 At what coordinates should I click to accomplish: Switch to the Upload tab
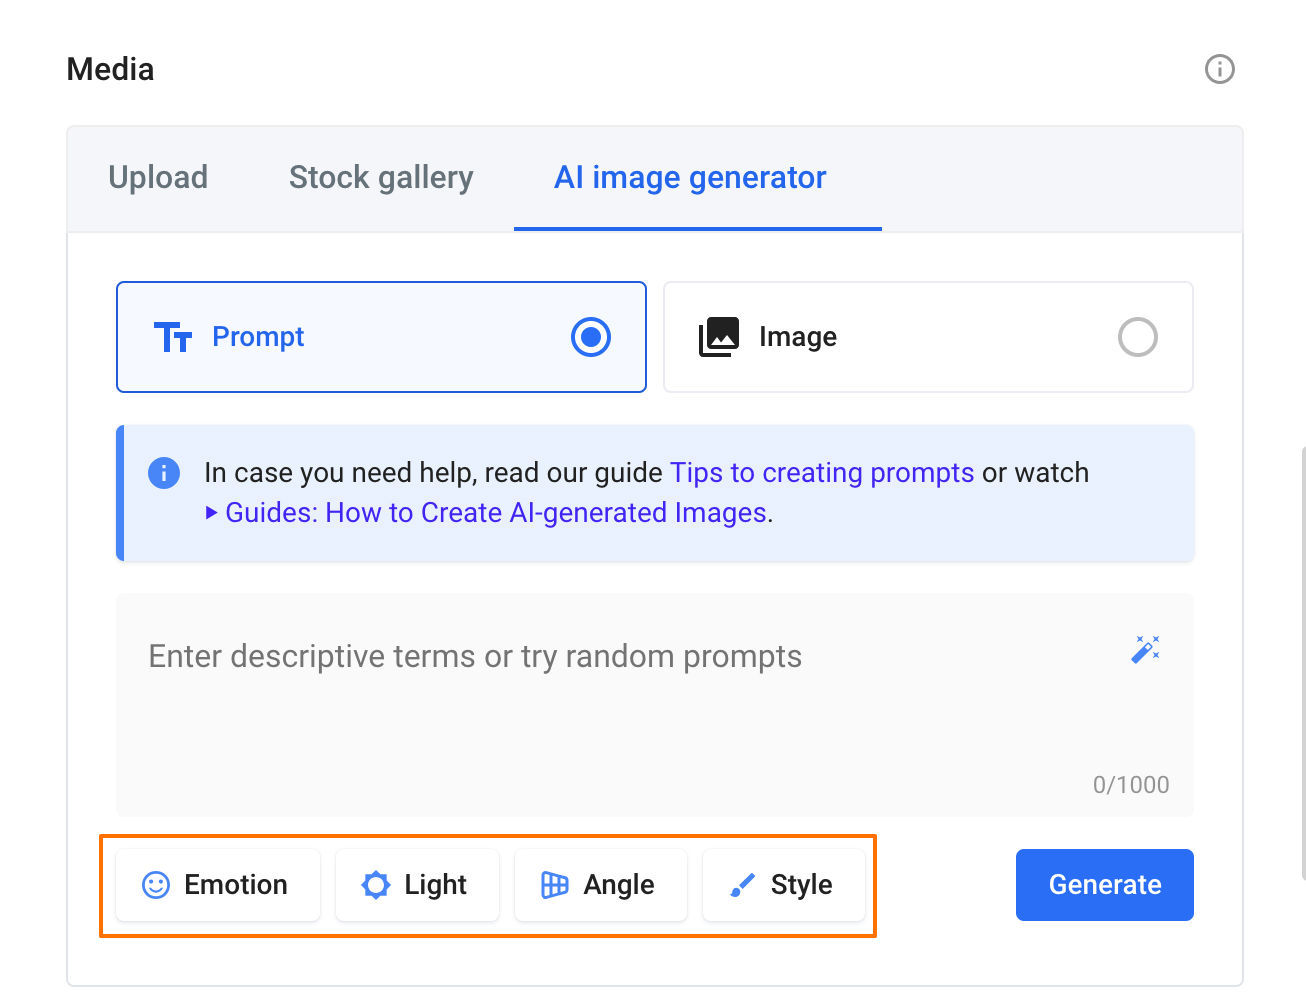pyautogui.click(x=158, y=178)
